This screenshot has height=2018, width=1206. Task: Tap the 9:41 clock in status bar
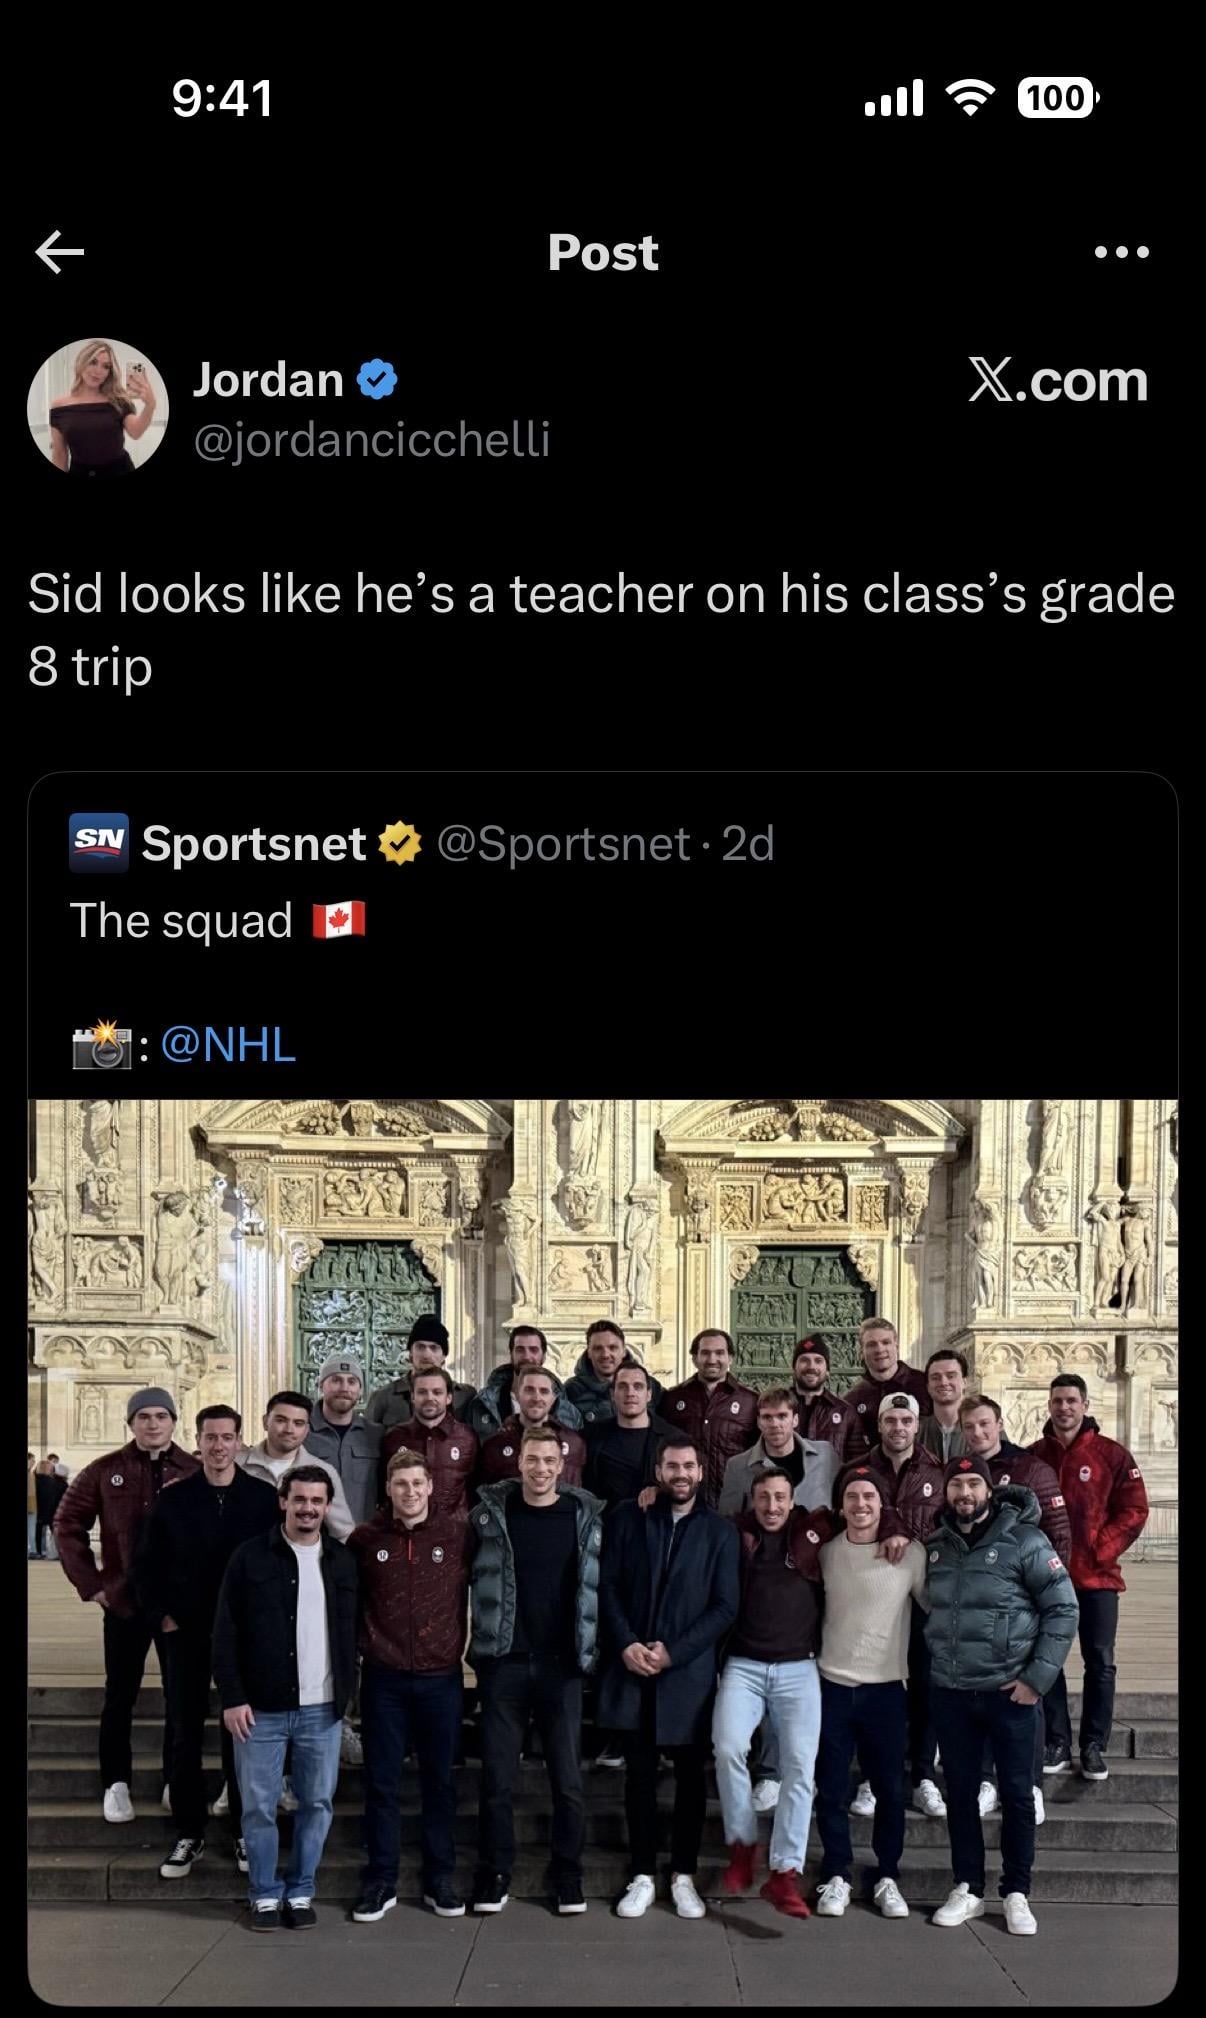pyautogui.click(x=222, y=98)
